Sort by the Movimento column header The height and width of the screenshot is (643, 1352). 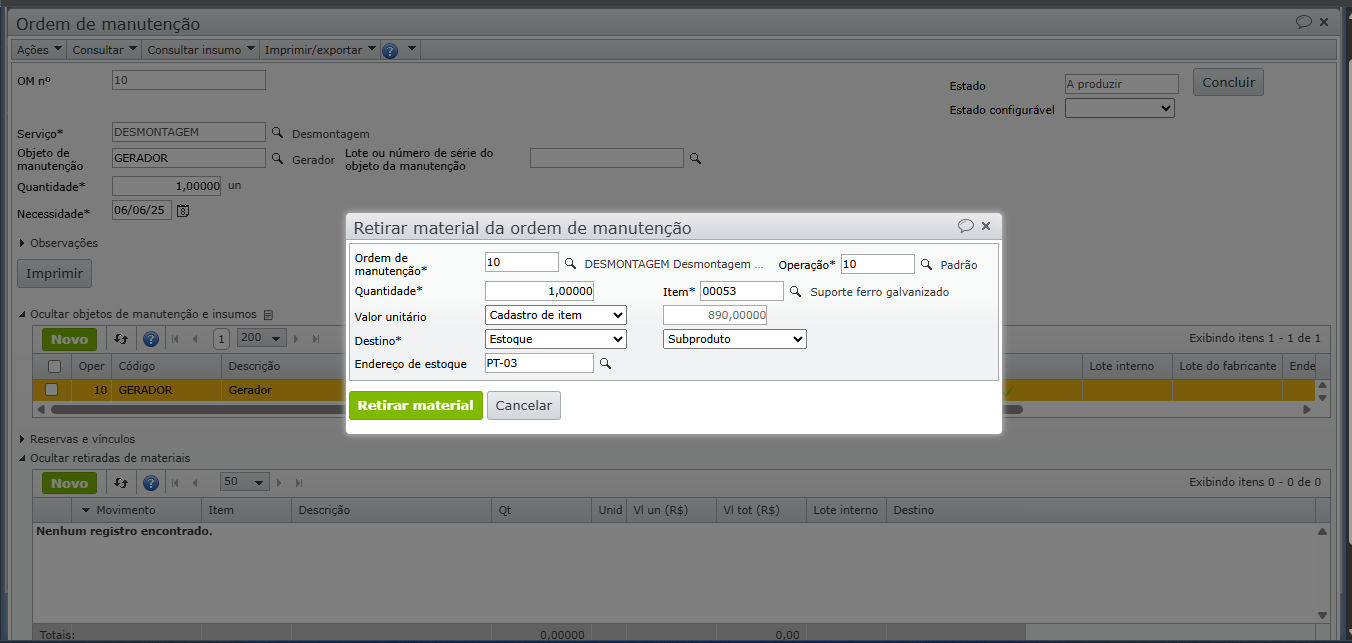(x=138, y=510)
